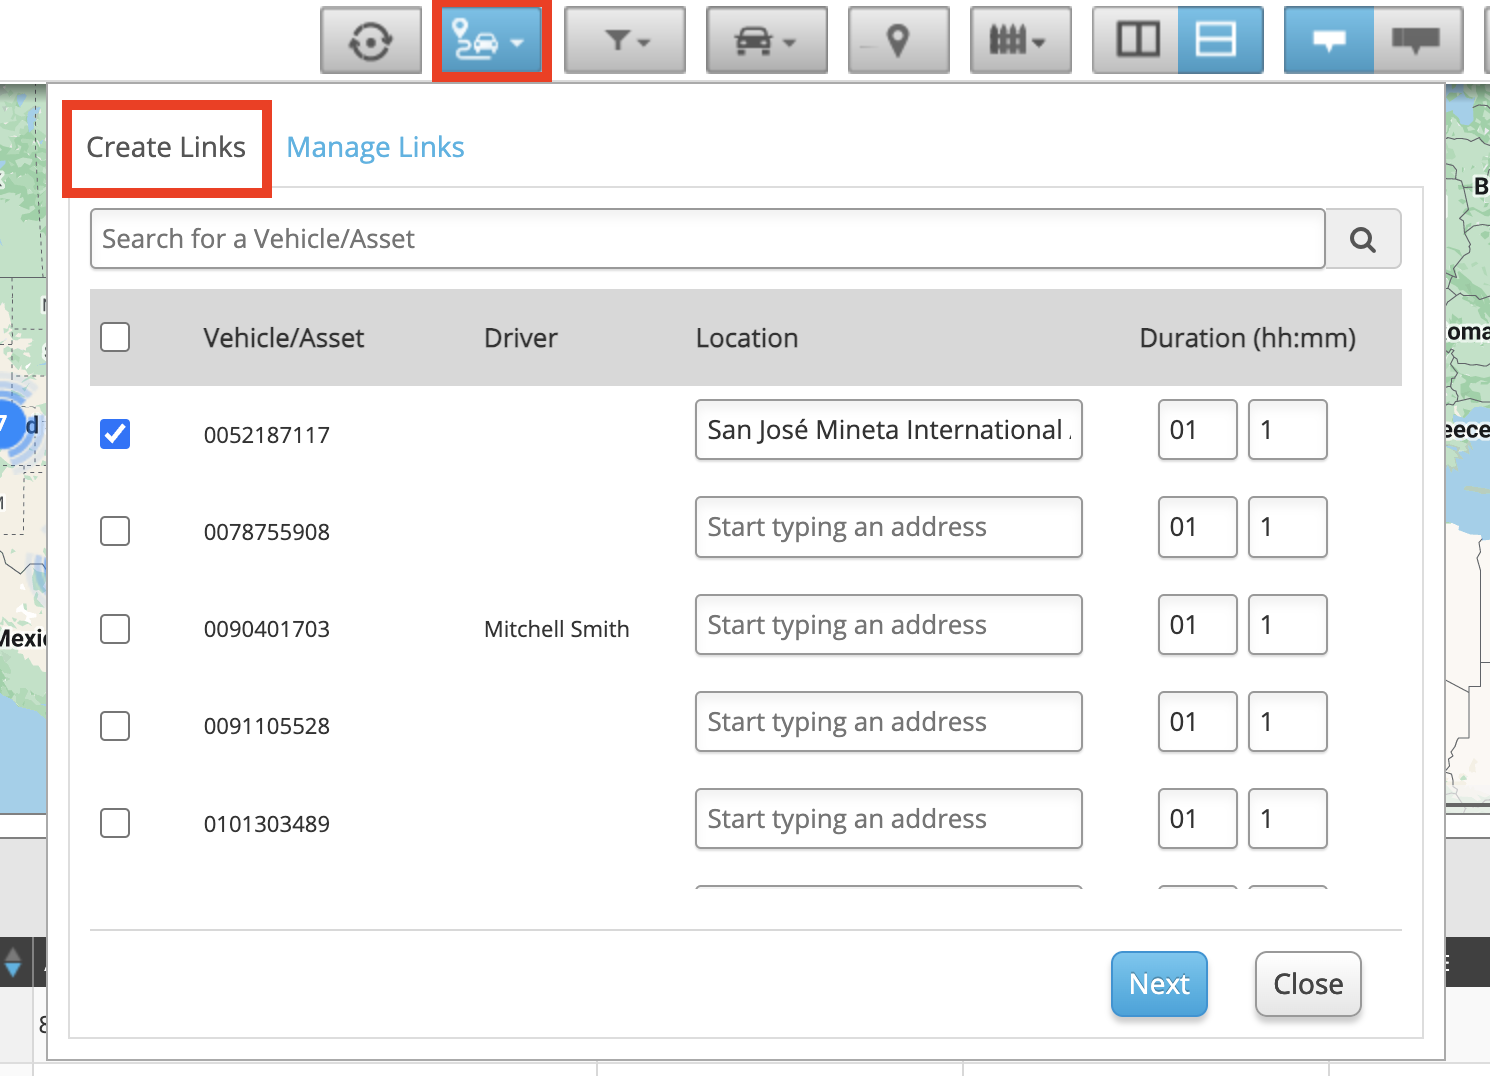Click the sort arrows icon in bottom grid
The image size is (1490, 1076).
point(13,962)
